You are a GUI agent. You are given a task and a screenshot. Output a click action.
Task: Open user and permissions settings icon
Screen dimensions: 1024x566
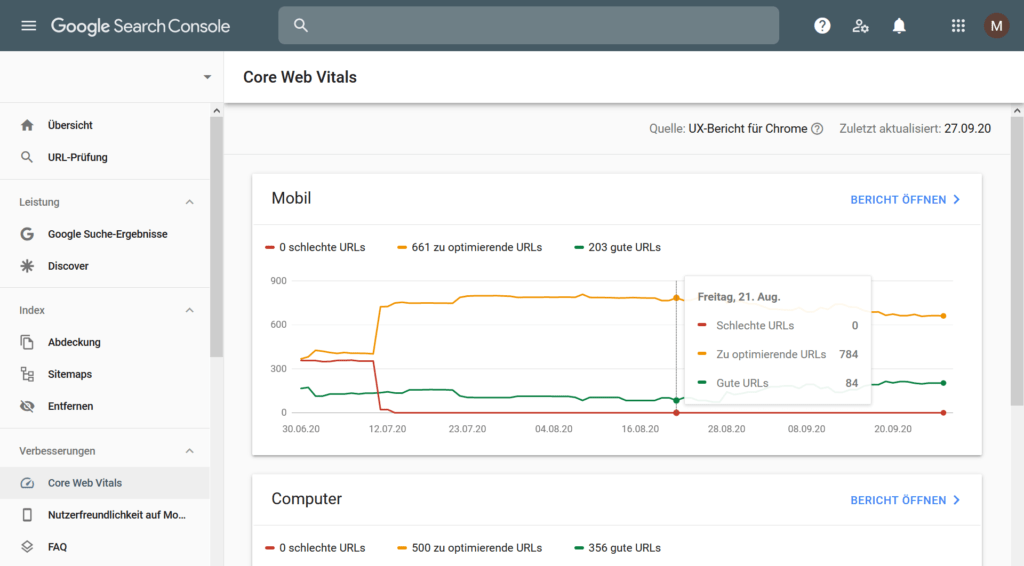(x=860, y=25)
